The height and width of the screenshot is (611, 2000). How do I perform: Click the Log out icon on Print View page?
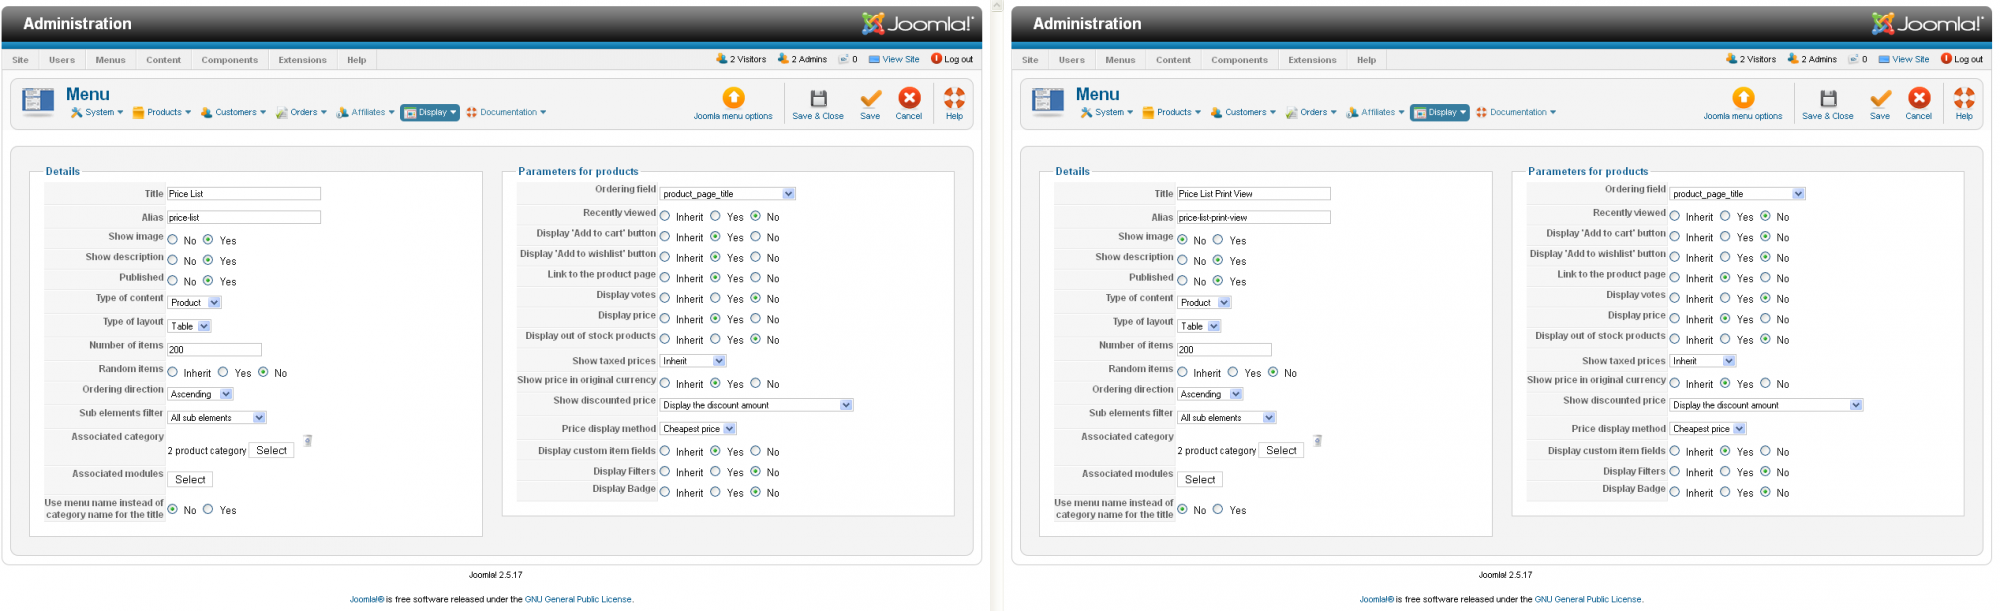(x=1946, y=59)
